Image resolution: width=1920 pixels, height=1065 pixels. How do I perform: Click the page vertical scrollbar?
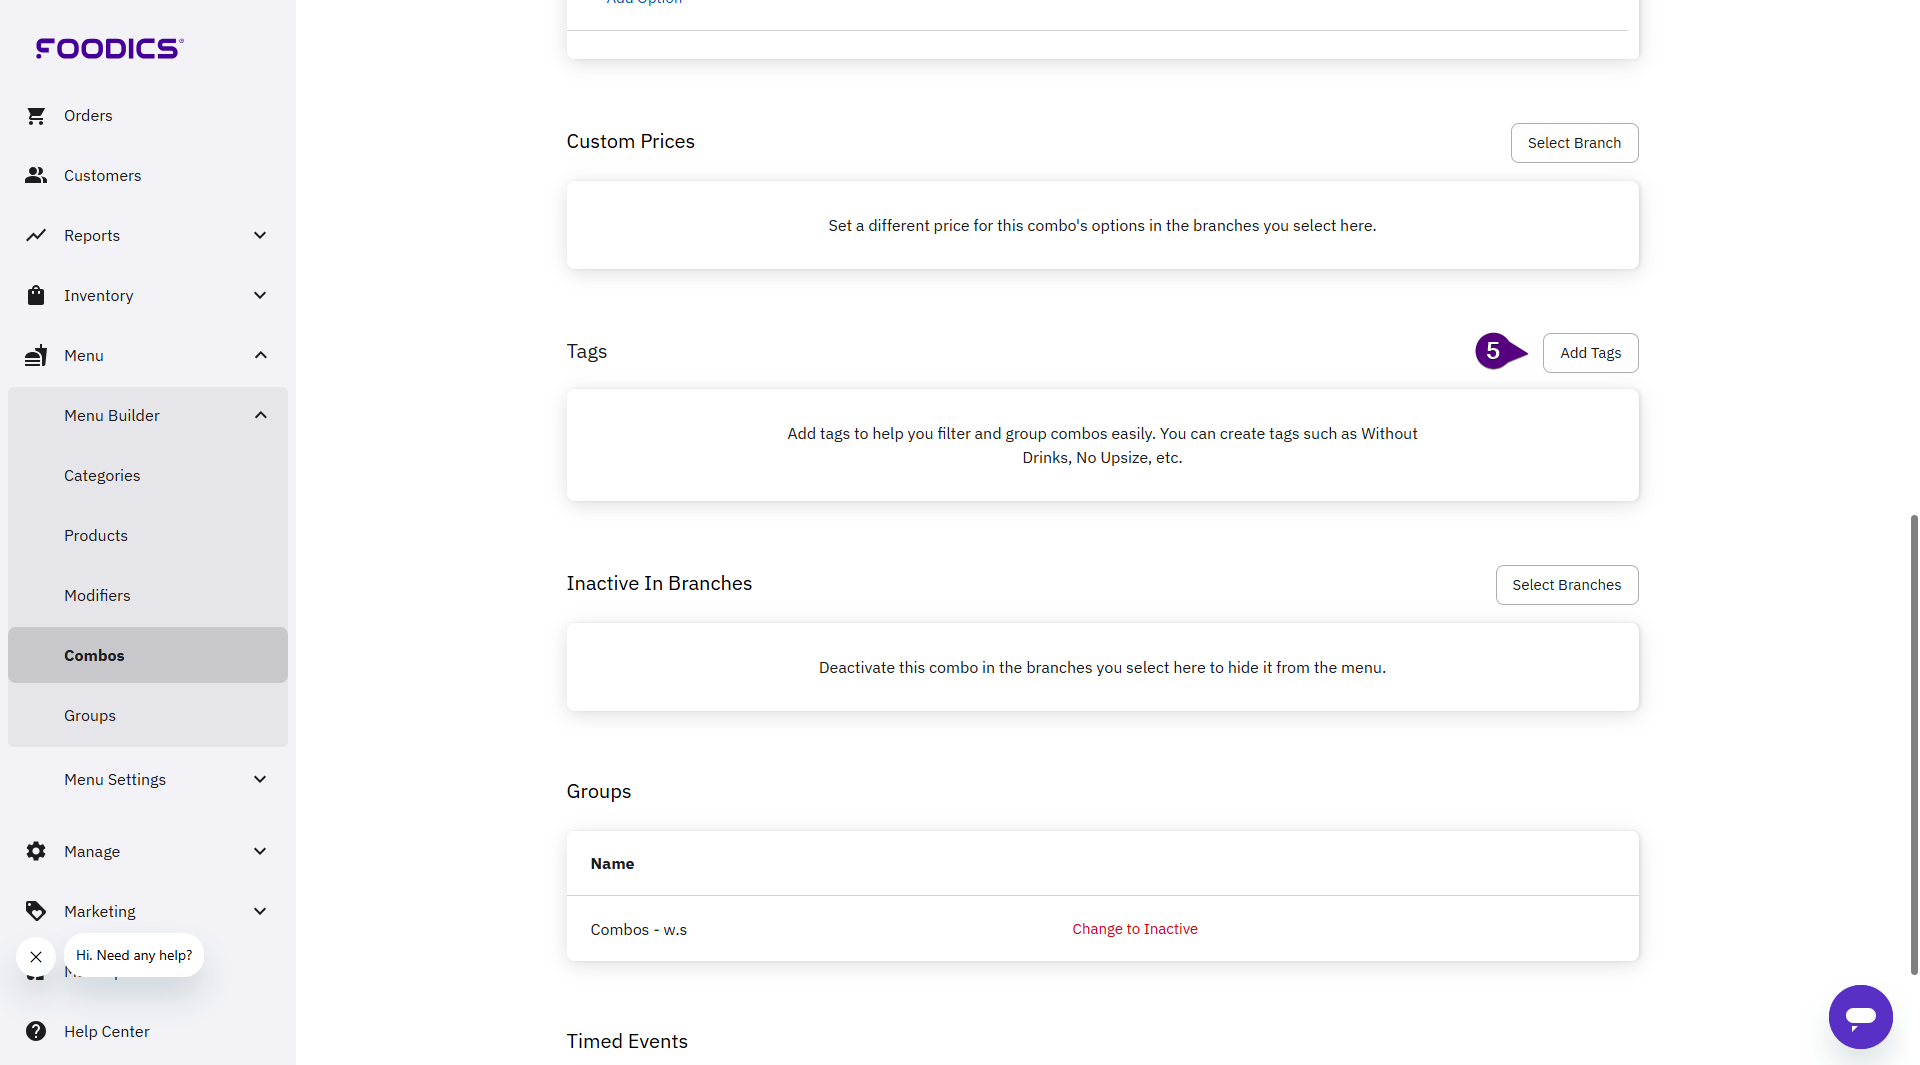[1913, 740]
